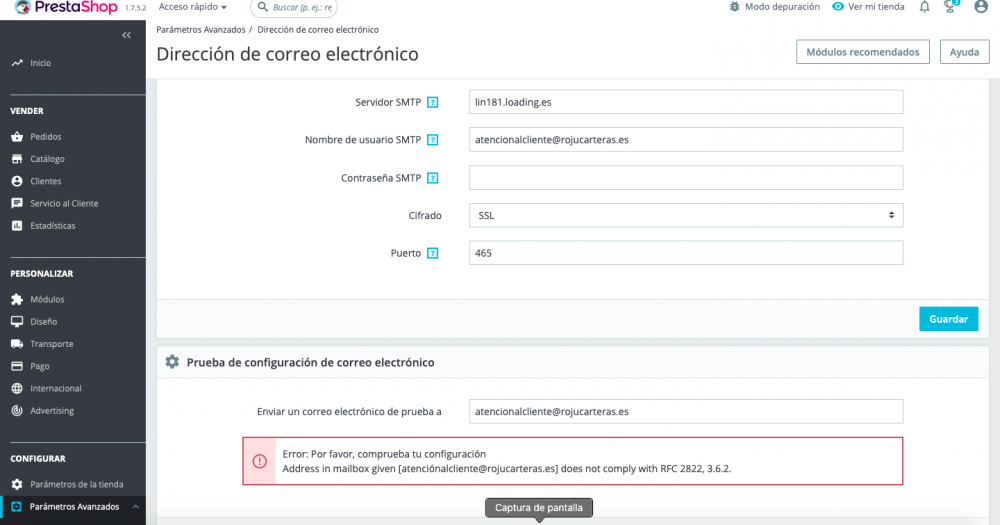Click Parámetros Avanzados breadcrumb link
The width and height of the screenshot is (1000, 525).
(200, 30)
